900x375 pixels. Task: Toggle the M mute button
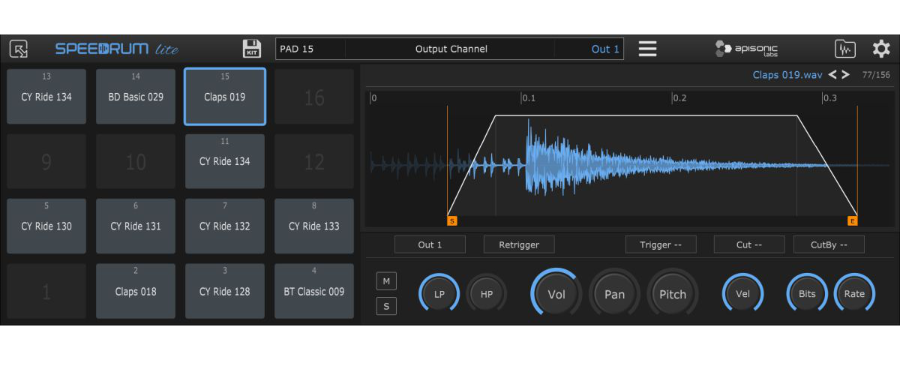[386, 281]
